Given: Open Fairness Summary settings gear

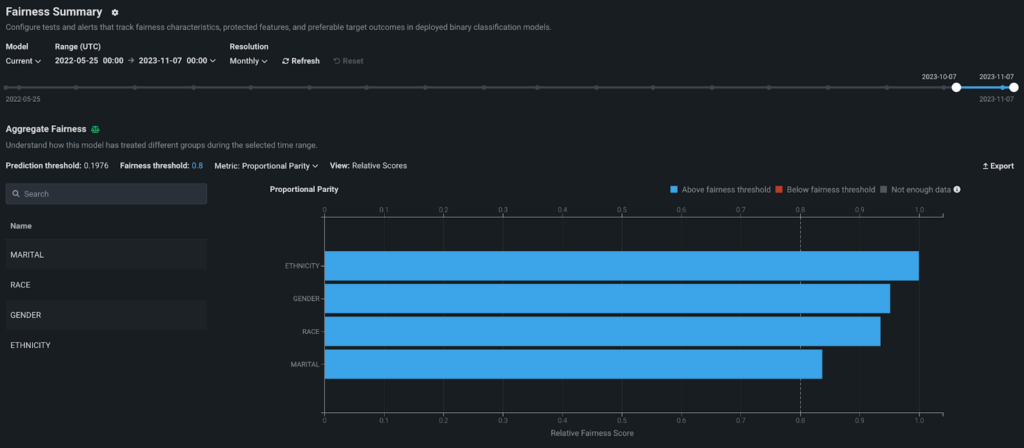Looking at the screenshot, I should [x=115, y=12].
